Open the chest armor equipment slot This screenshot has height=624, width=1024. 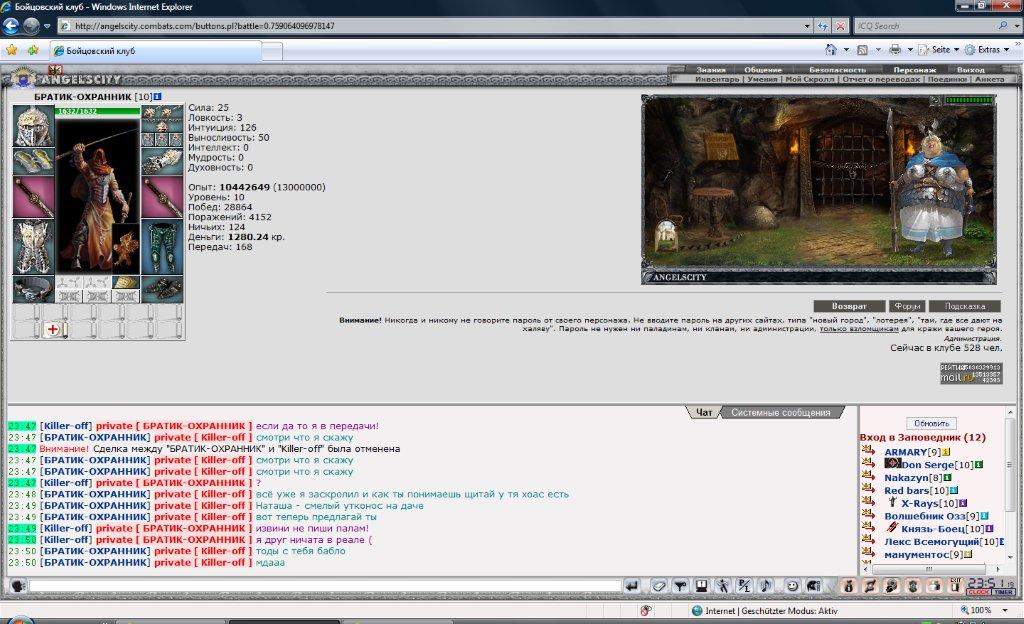33,247
